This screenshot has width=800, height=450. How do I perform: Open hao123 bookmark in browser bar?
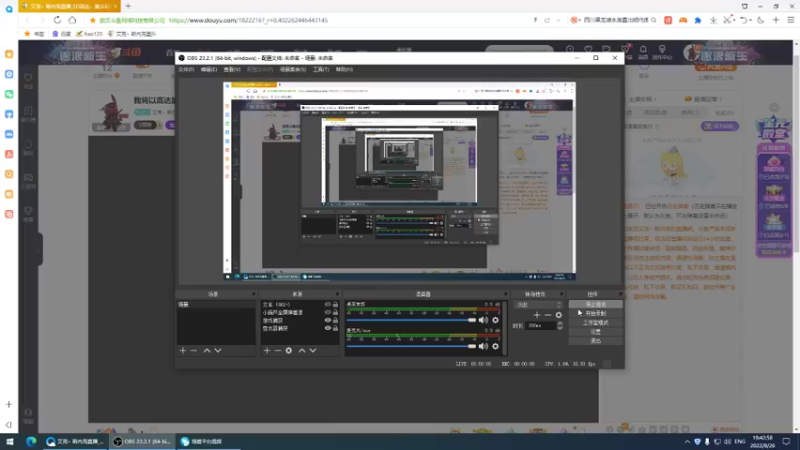[x=89, y=34]
